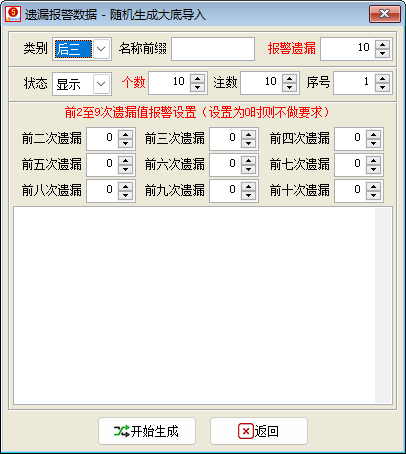Click the 返回 button
Viewport: 406px width, 454px height.
(x=259, y=431)
